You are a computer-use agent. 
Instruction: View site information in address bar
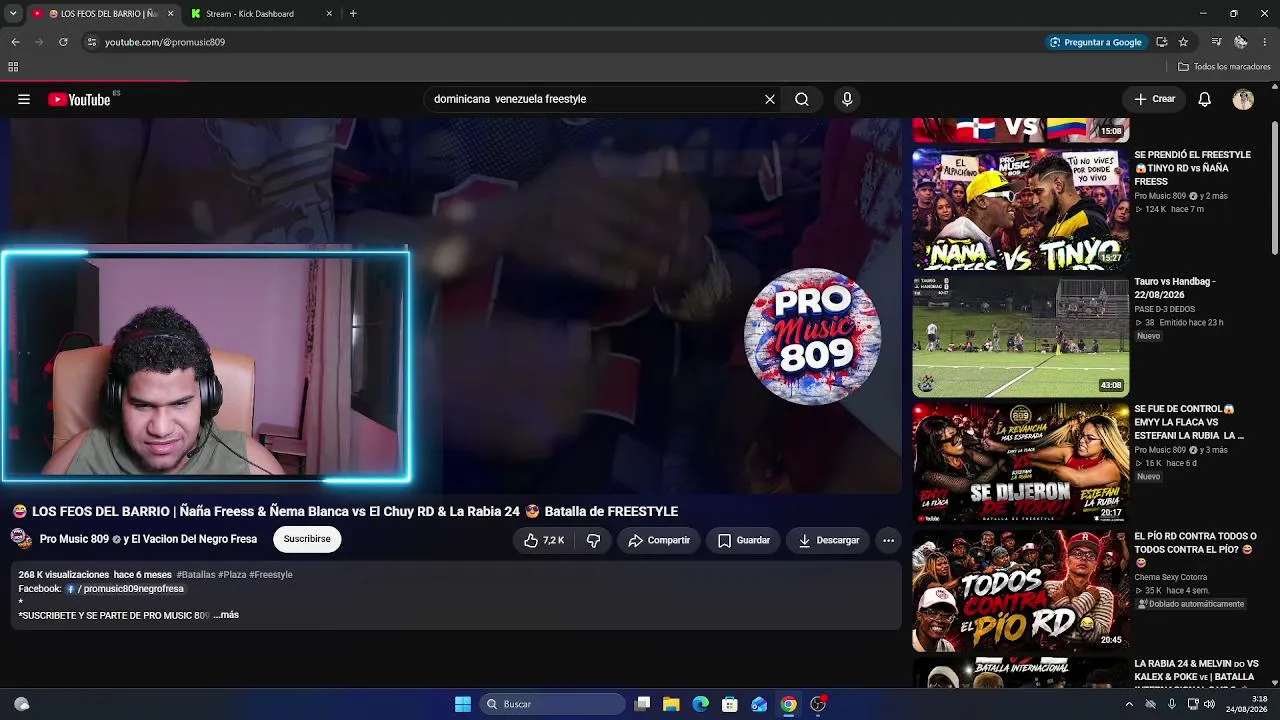(x=91, y=42)
